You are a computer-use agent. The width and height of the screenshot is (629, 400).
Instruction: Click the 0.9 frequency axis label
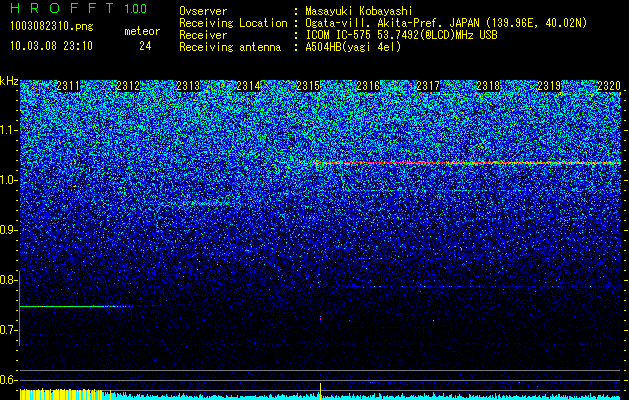[x=8, y=230]
